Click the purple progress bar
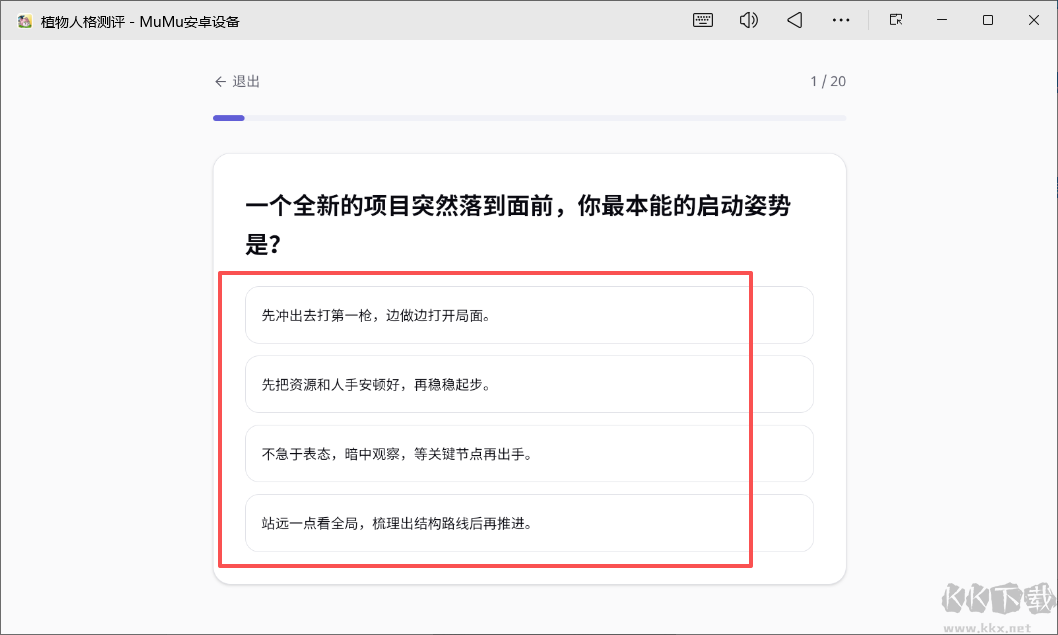This screenshot has width=1058, height=635. pyautogui.click(x=228, y=117)
